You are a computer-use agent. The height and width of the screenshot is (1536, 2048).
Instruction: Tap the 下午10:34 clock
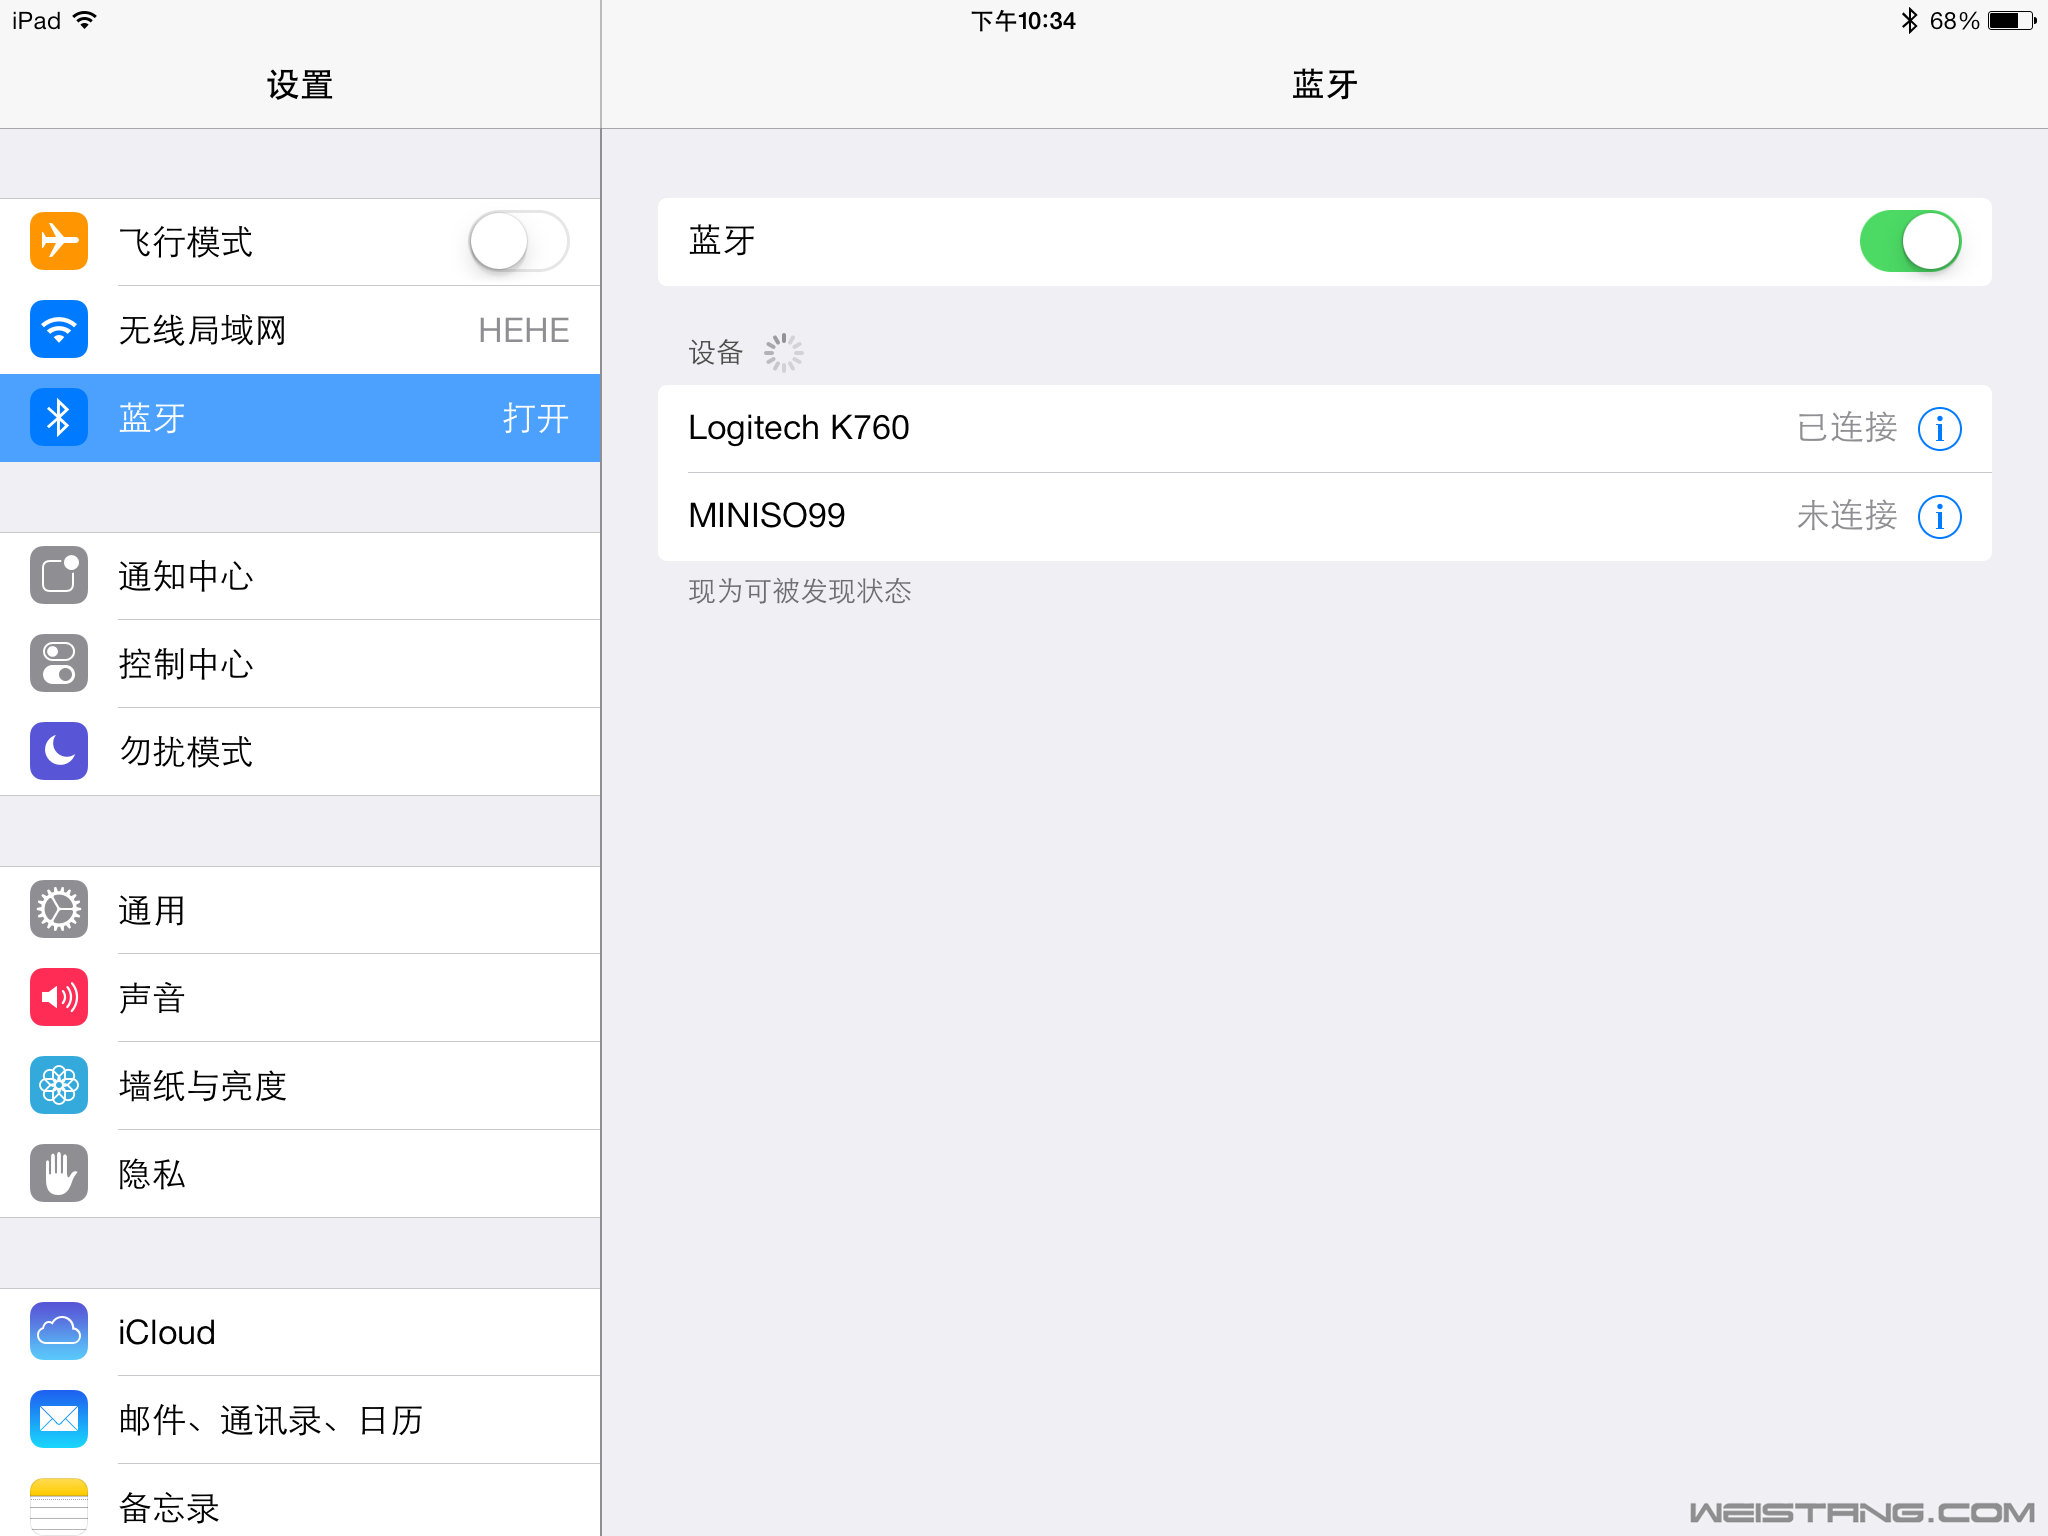(x=1023, y=20)
